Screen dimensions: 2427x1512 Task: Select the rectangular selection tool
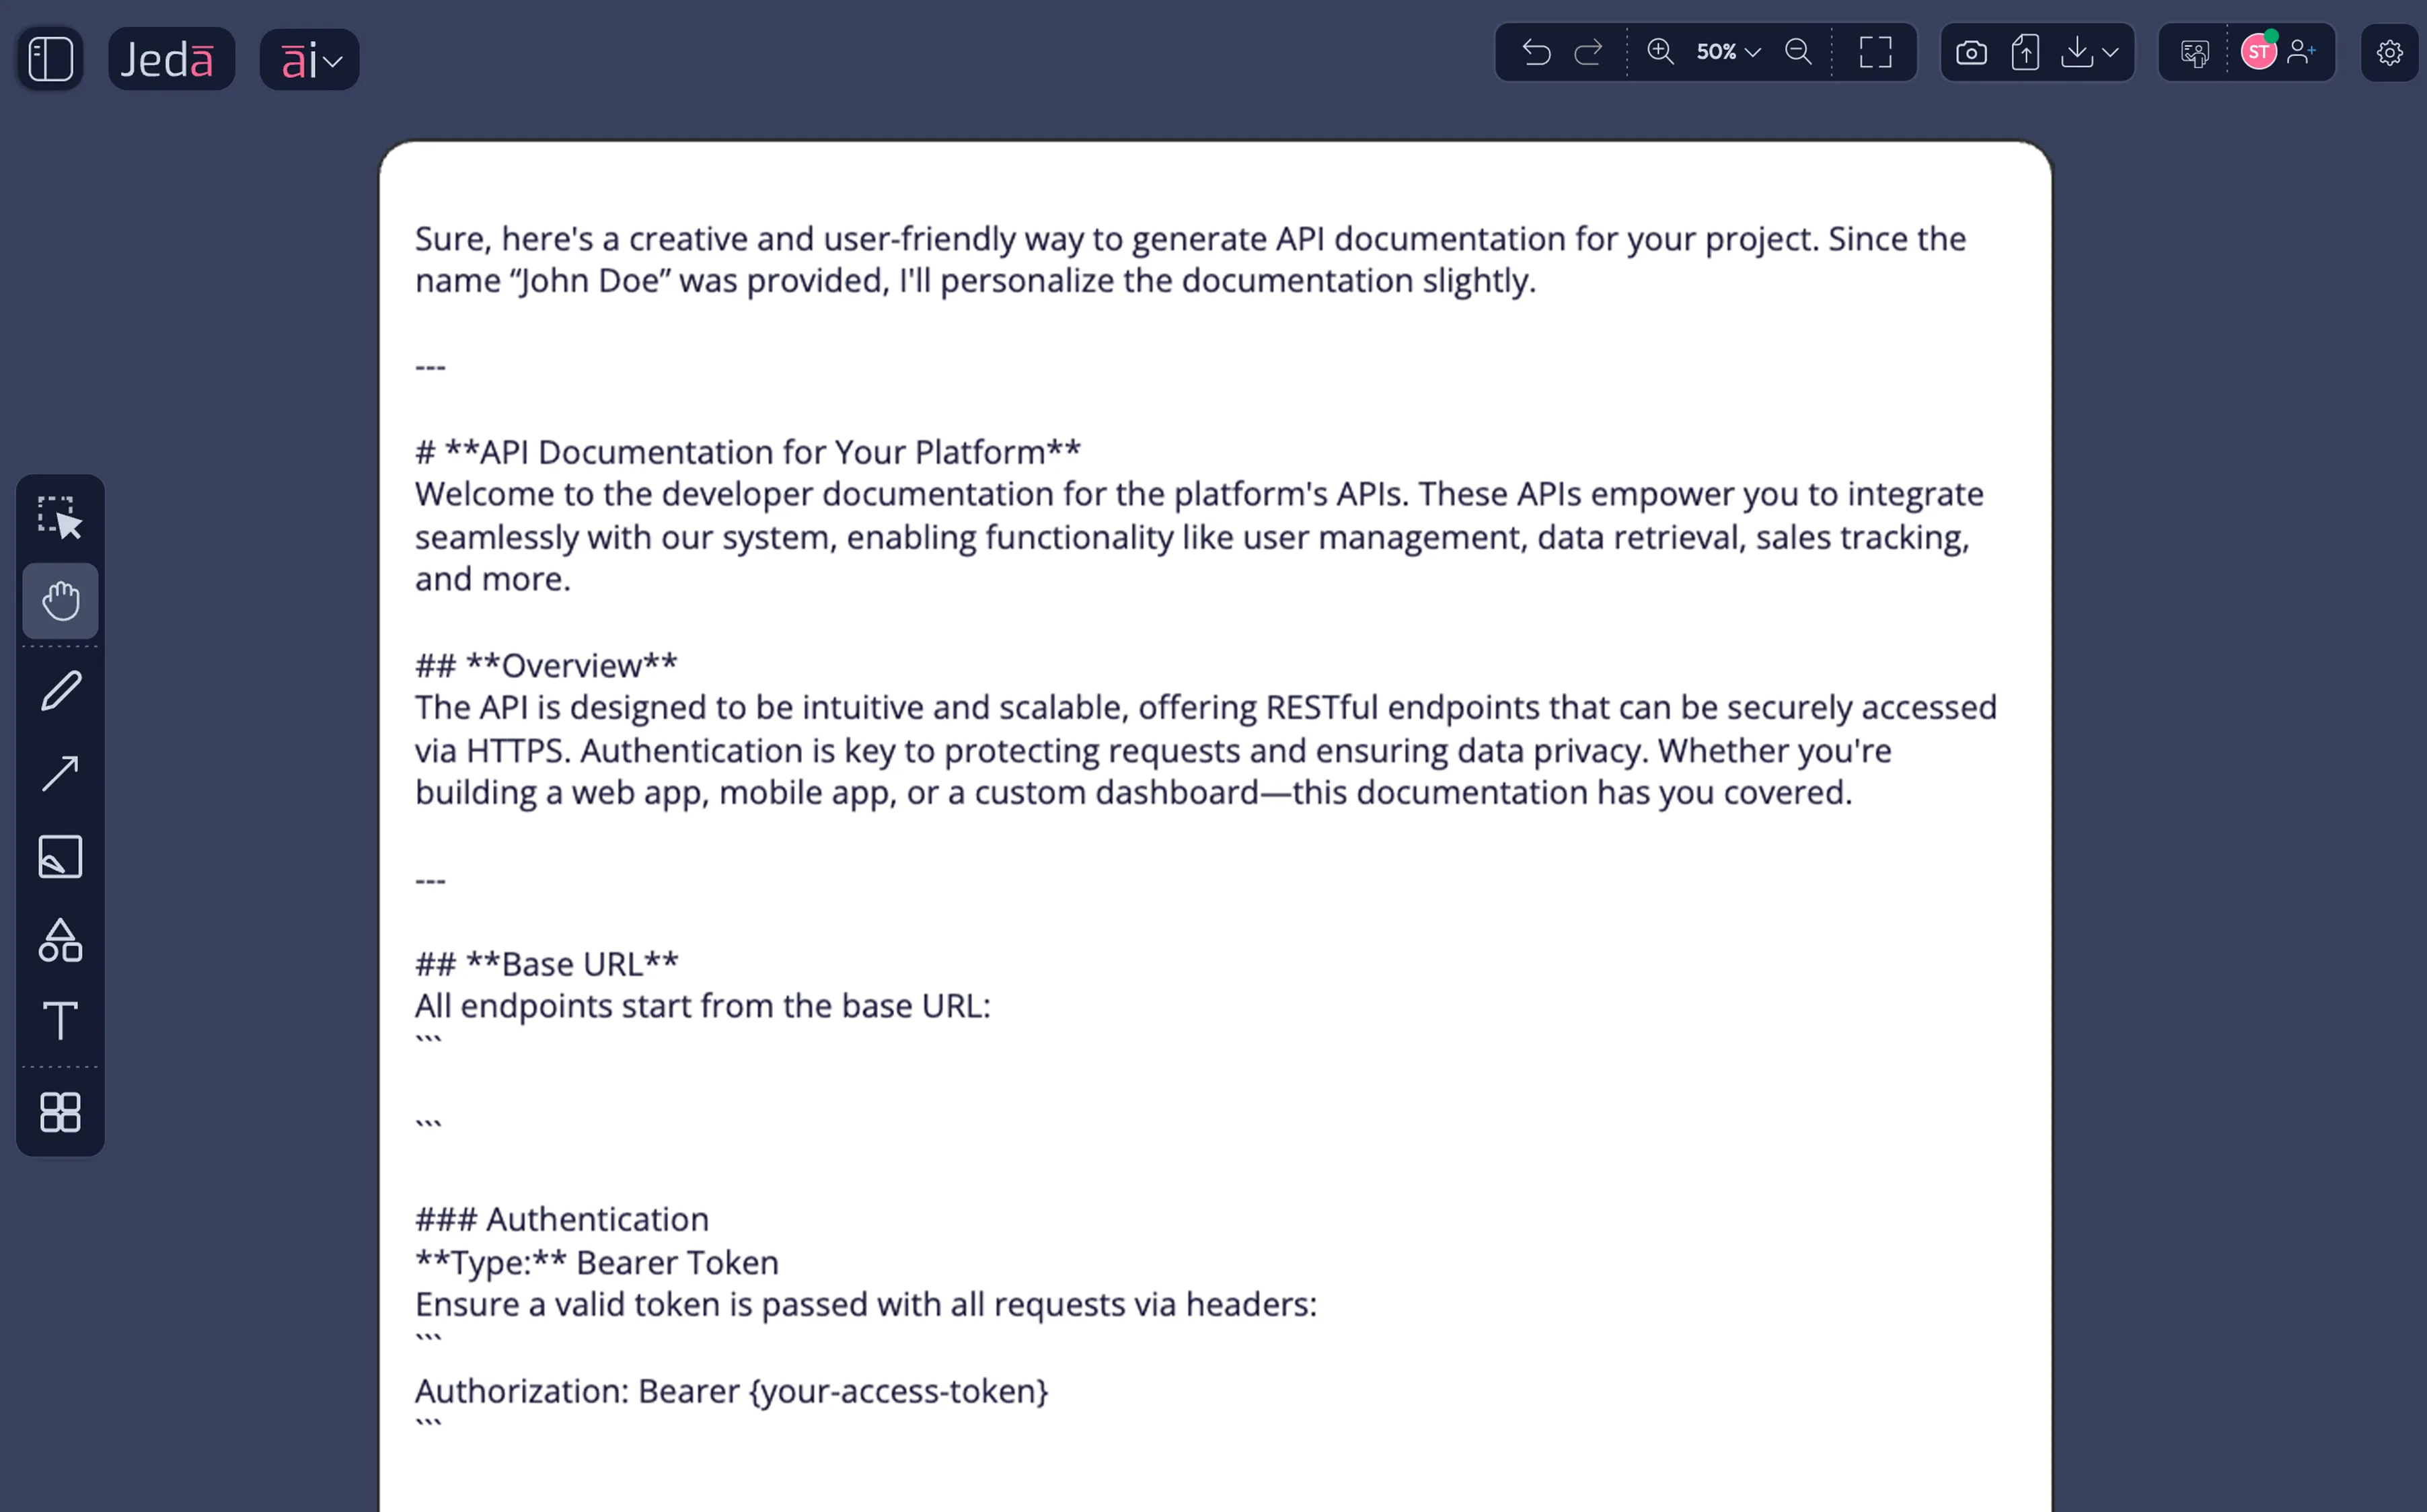(60, 515)
